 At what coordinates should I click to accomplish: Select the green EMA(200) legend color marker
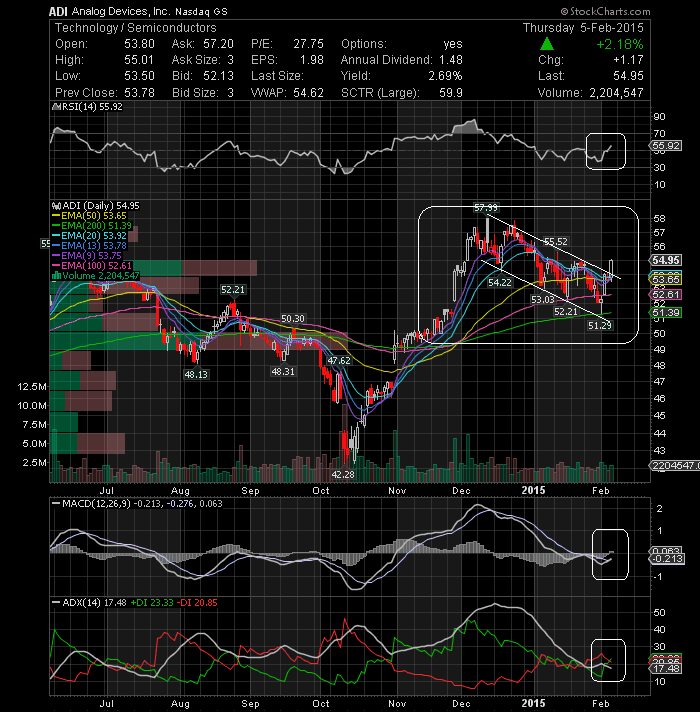(x=56, y=226)
